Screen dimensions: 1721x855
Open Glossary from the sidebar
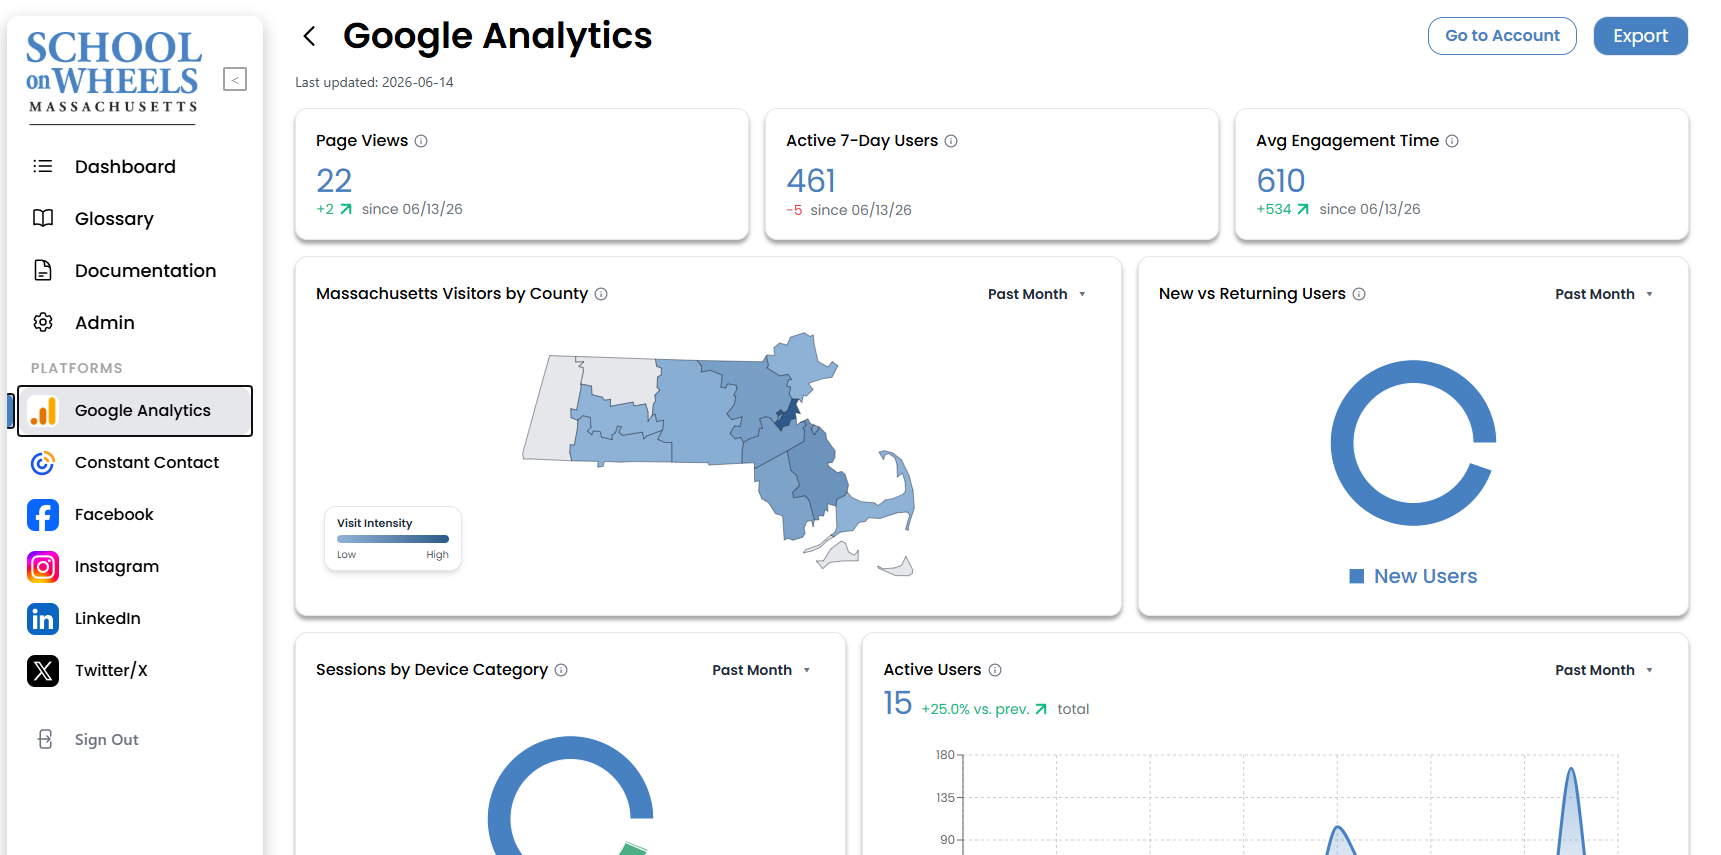point(134,218)
